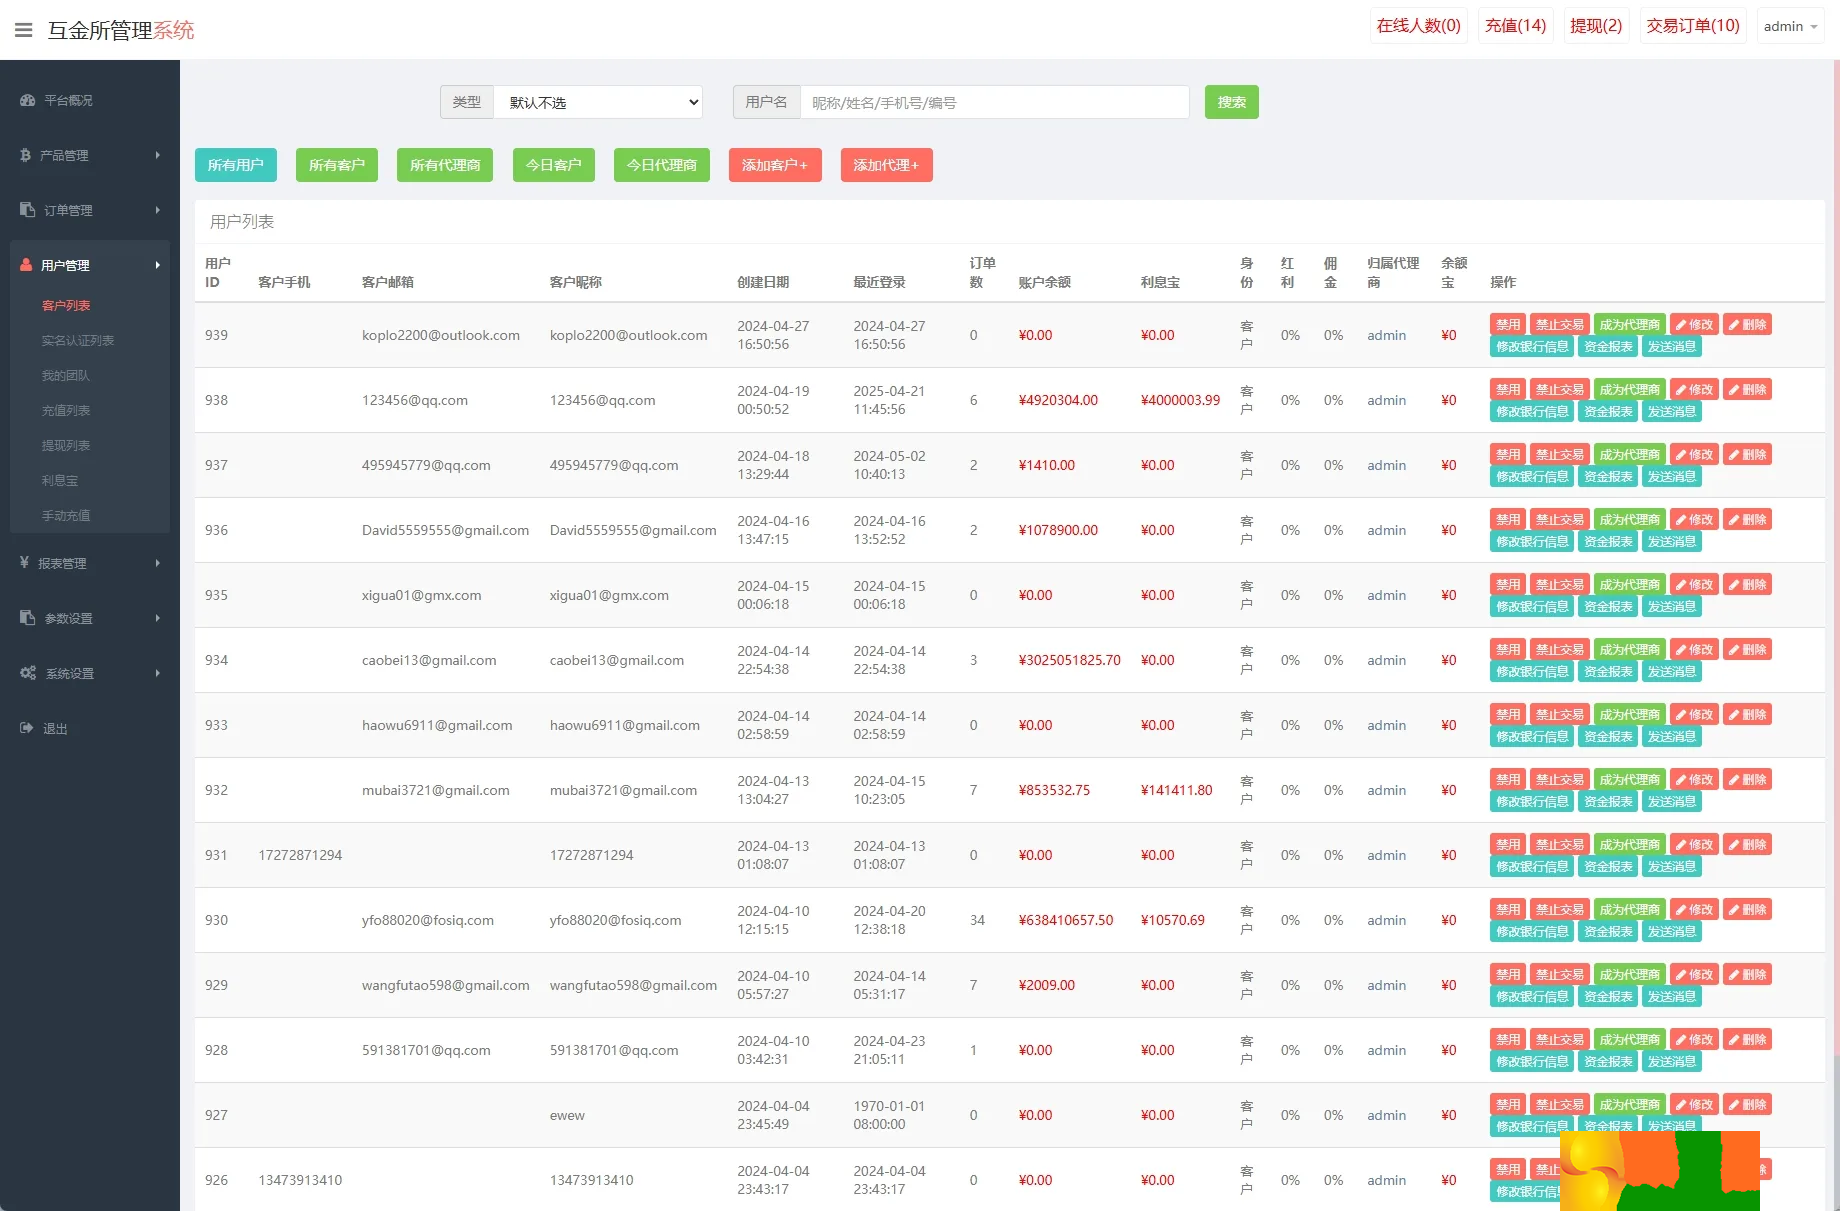The height and width of the screenshot is (1211, 1840).
Task: Open 实名认证列表 in the sidebar
Action: tap(78, 341)
